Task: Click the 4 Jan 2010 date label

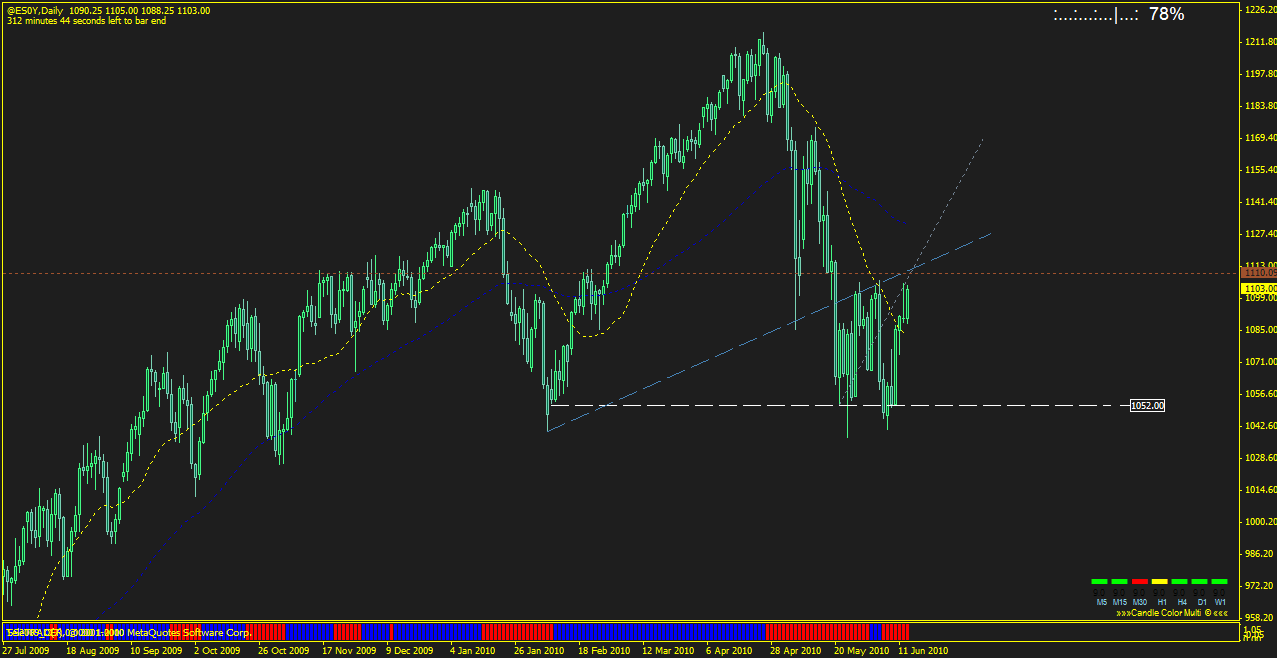Action: [x=472, y=650]
